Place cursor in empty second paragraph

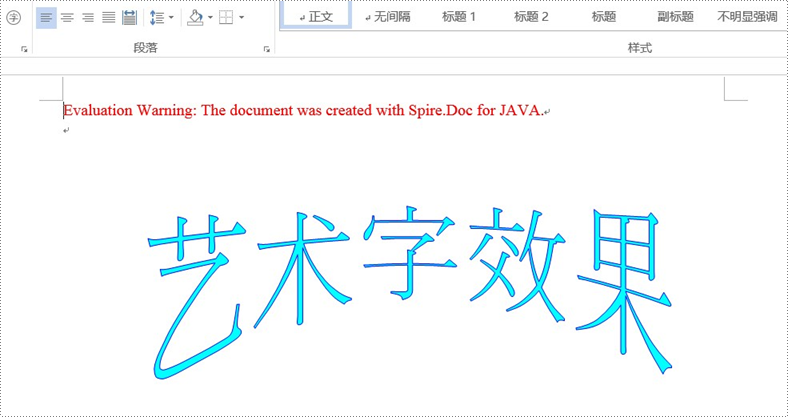point(66,130)
